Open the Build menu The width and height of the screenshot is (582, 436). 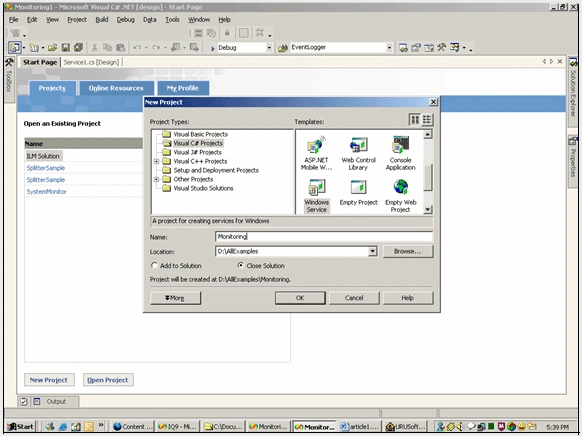(102, 20)
